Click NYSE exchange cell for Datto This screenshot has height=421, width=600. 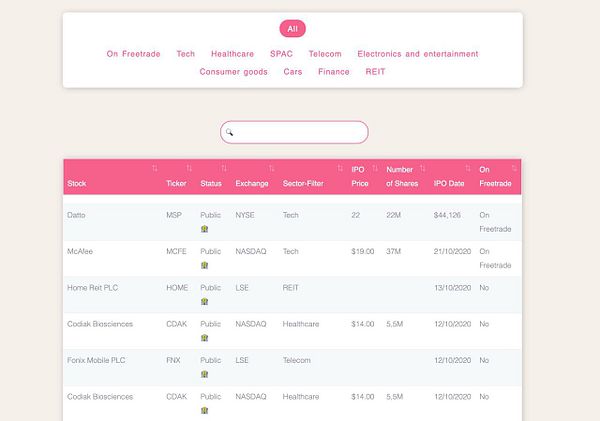pyautogui.click(x=245, y=215)
